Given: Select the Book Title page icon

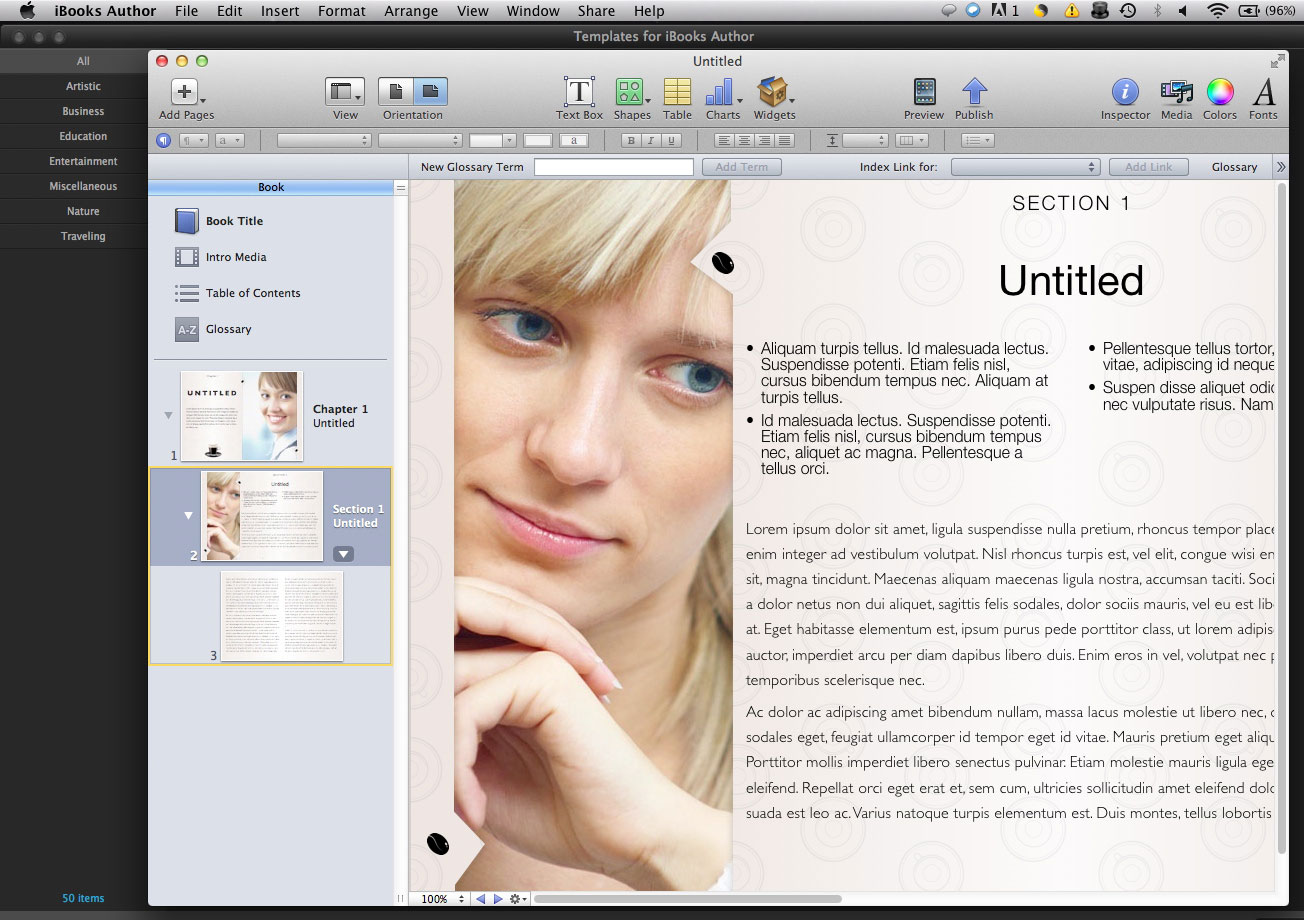Looking at the screenshot, I should click(x=187, y=221).
